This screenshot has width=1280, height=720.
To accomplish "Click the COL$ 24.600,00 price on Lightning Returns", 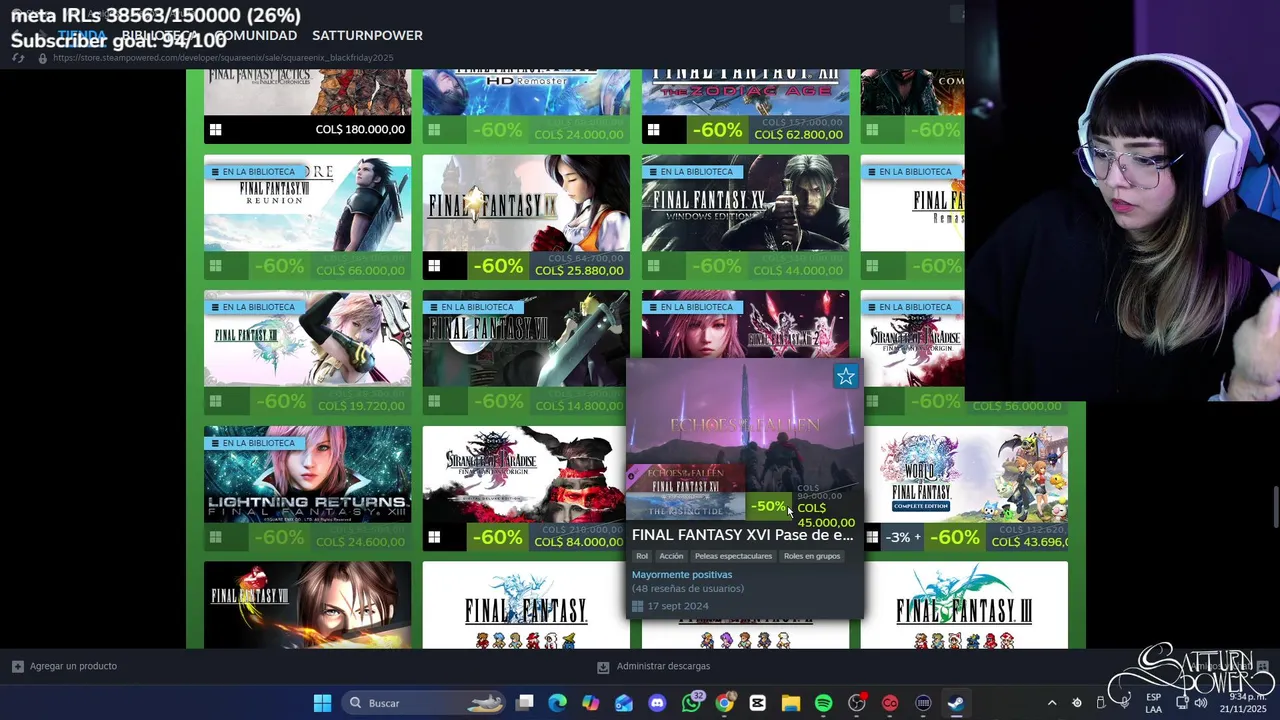I will (360, 542).
